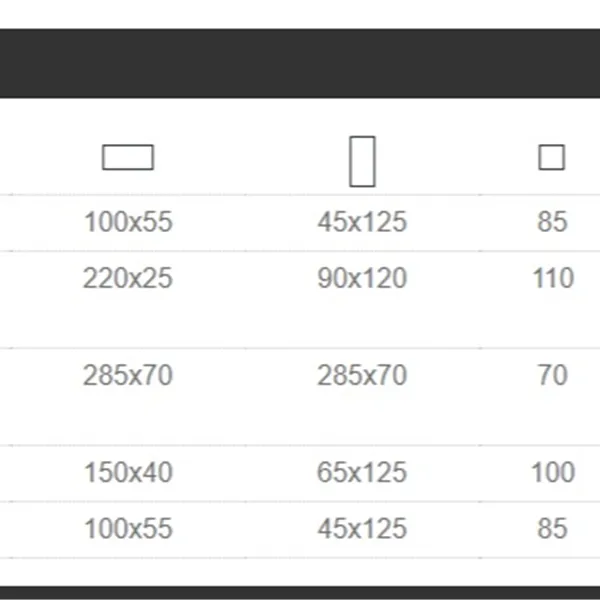The width and height of the screenshot is (600, 600).
Task: Pick the standalone 70 value in square column
Action: coord(552,376)
